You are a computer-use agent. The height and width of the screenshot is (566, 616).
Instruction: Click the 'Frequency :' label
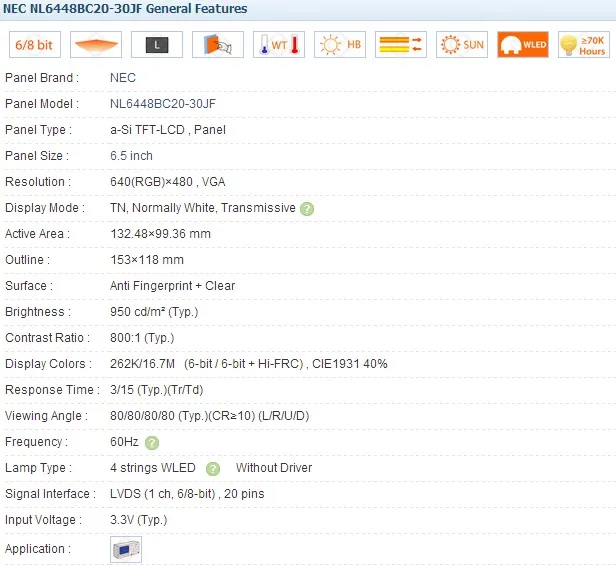click(37, 442)
